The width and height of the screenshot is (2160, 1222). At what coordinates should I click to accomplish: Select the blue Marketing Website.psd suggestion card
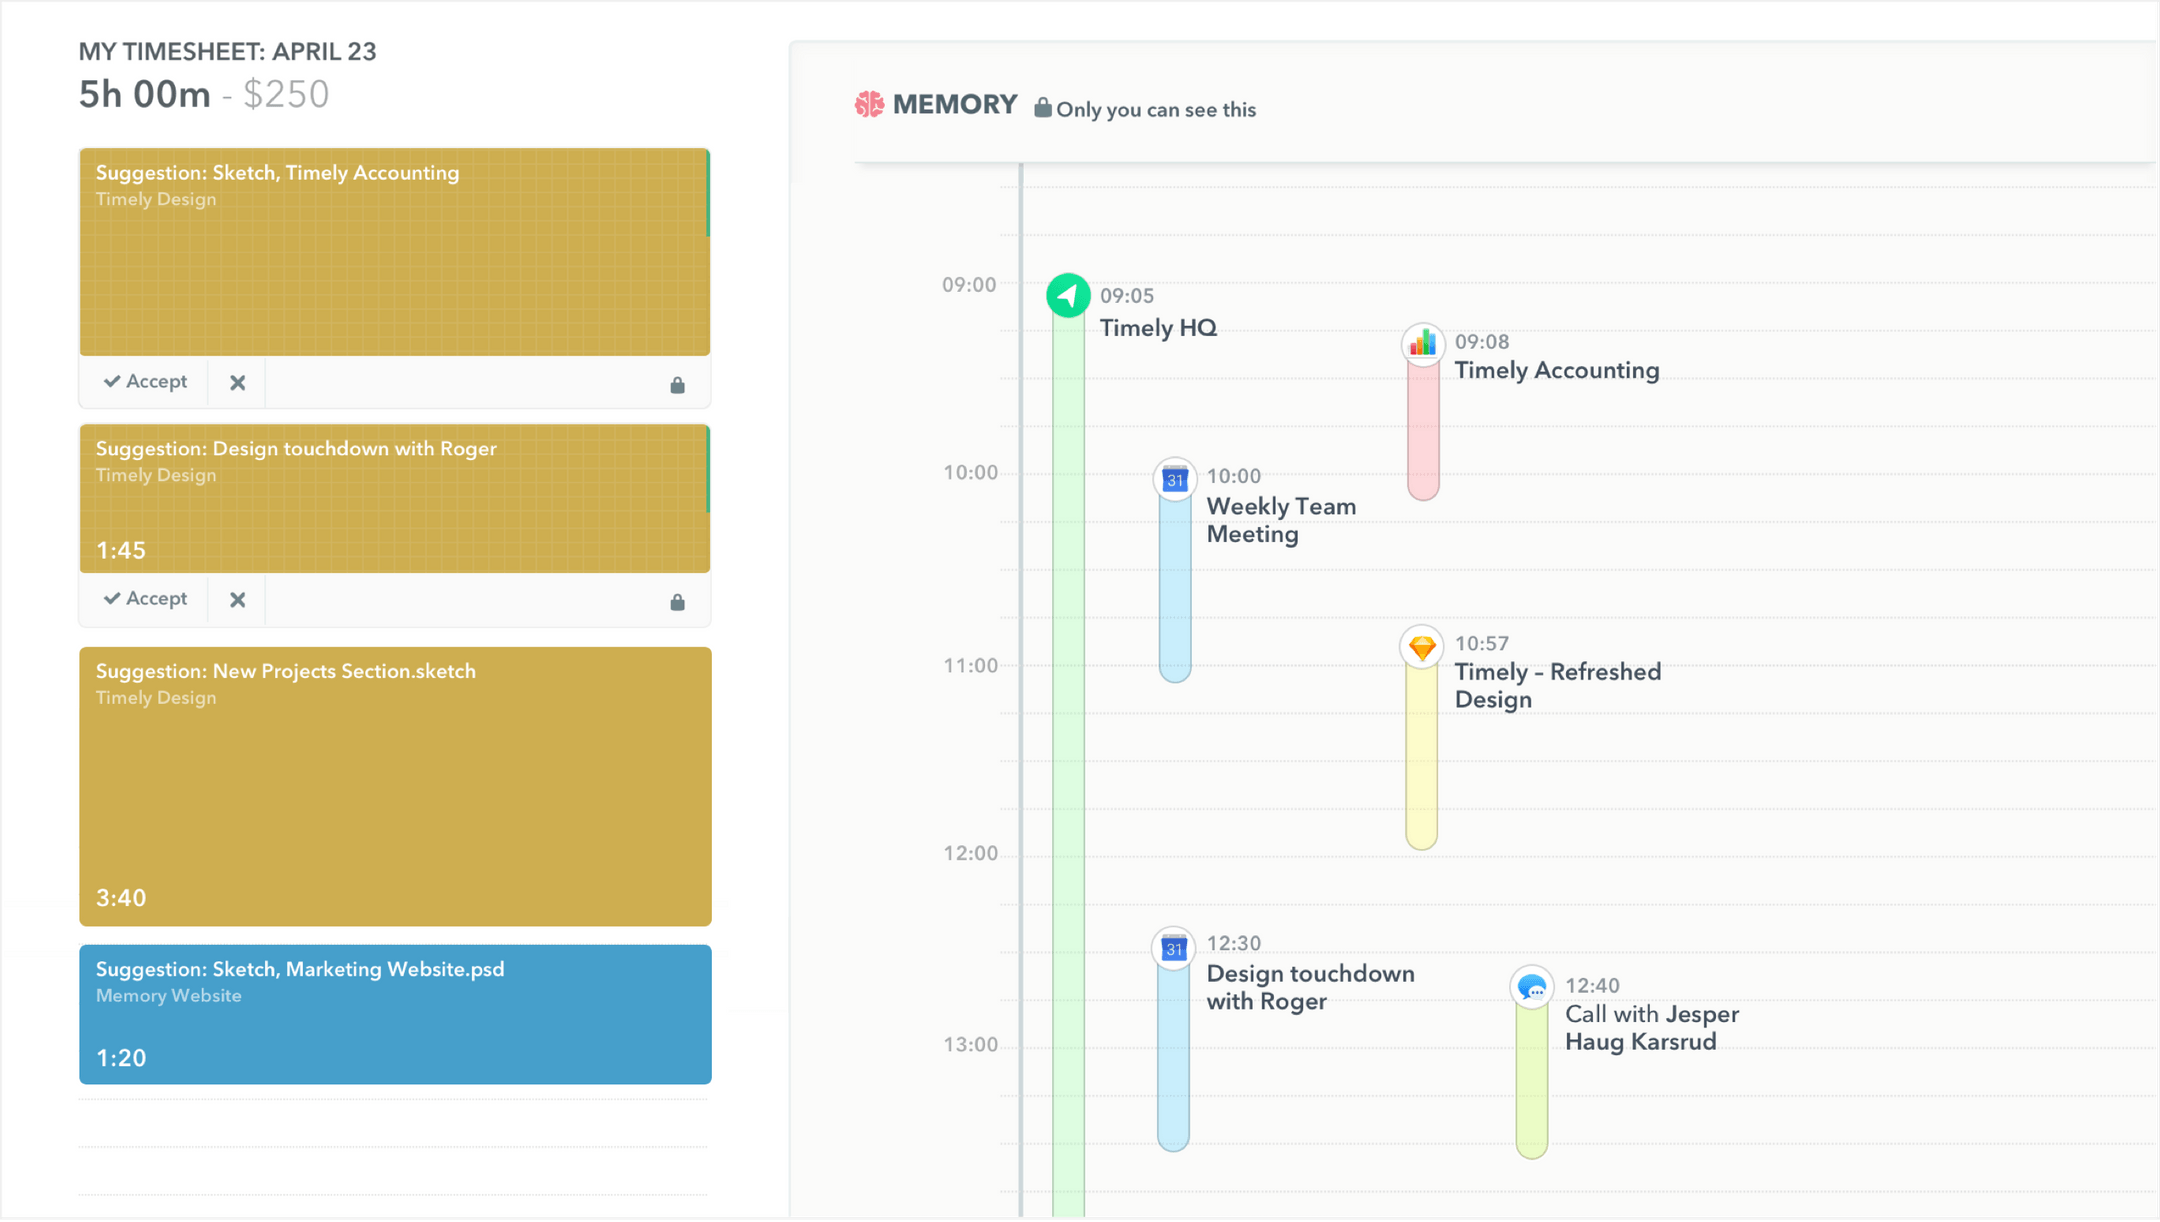point(395,1014)
